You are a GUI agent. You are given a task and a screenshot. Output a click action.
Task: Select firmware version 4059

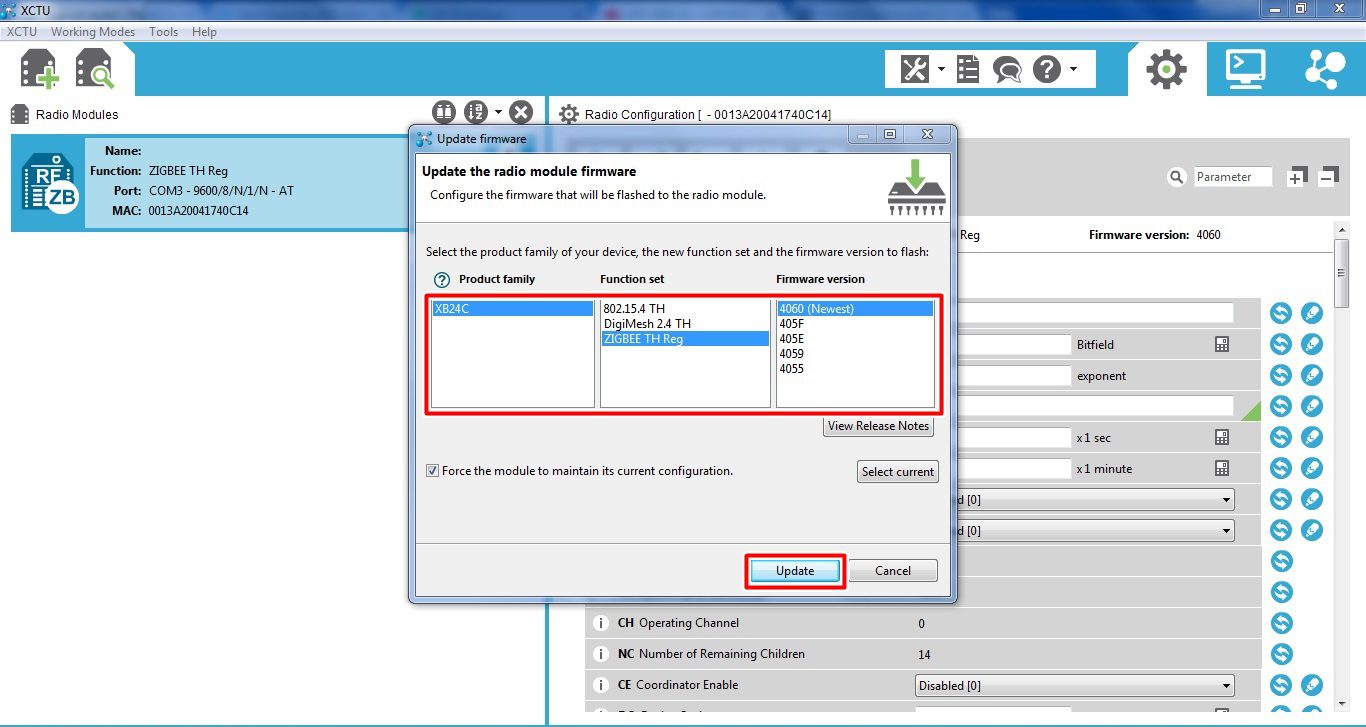[x=855, y=354]
